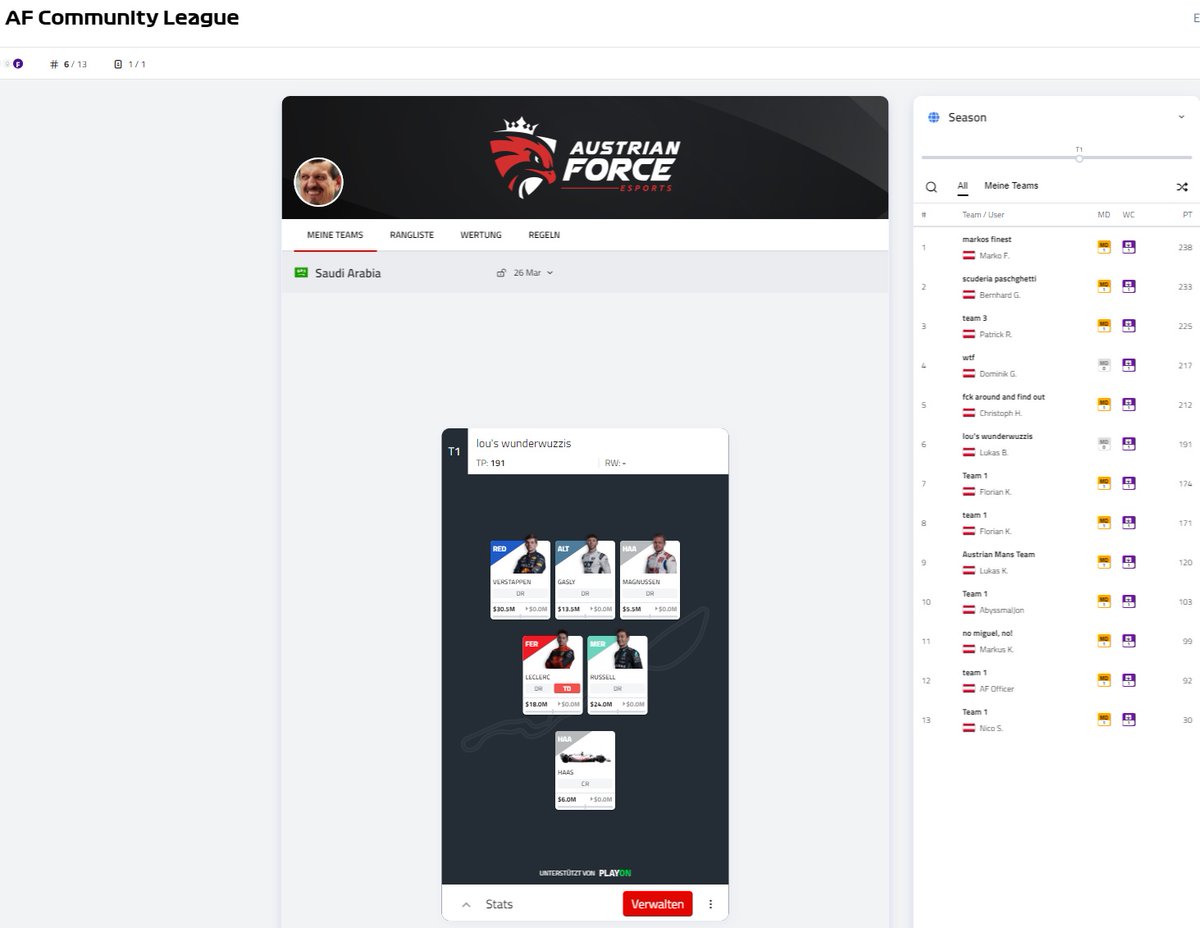
Task: Click the purple league badge icon in the header
Action: (x=17, y=64)
